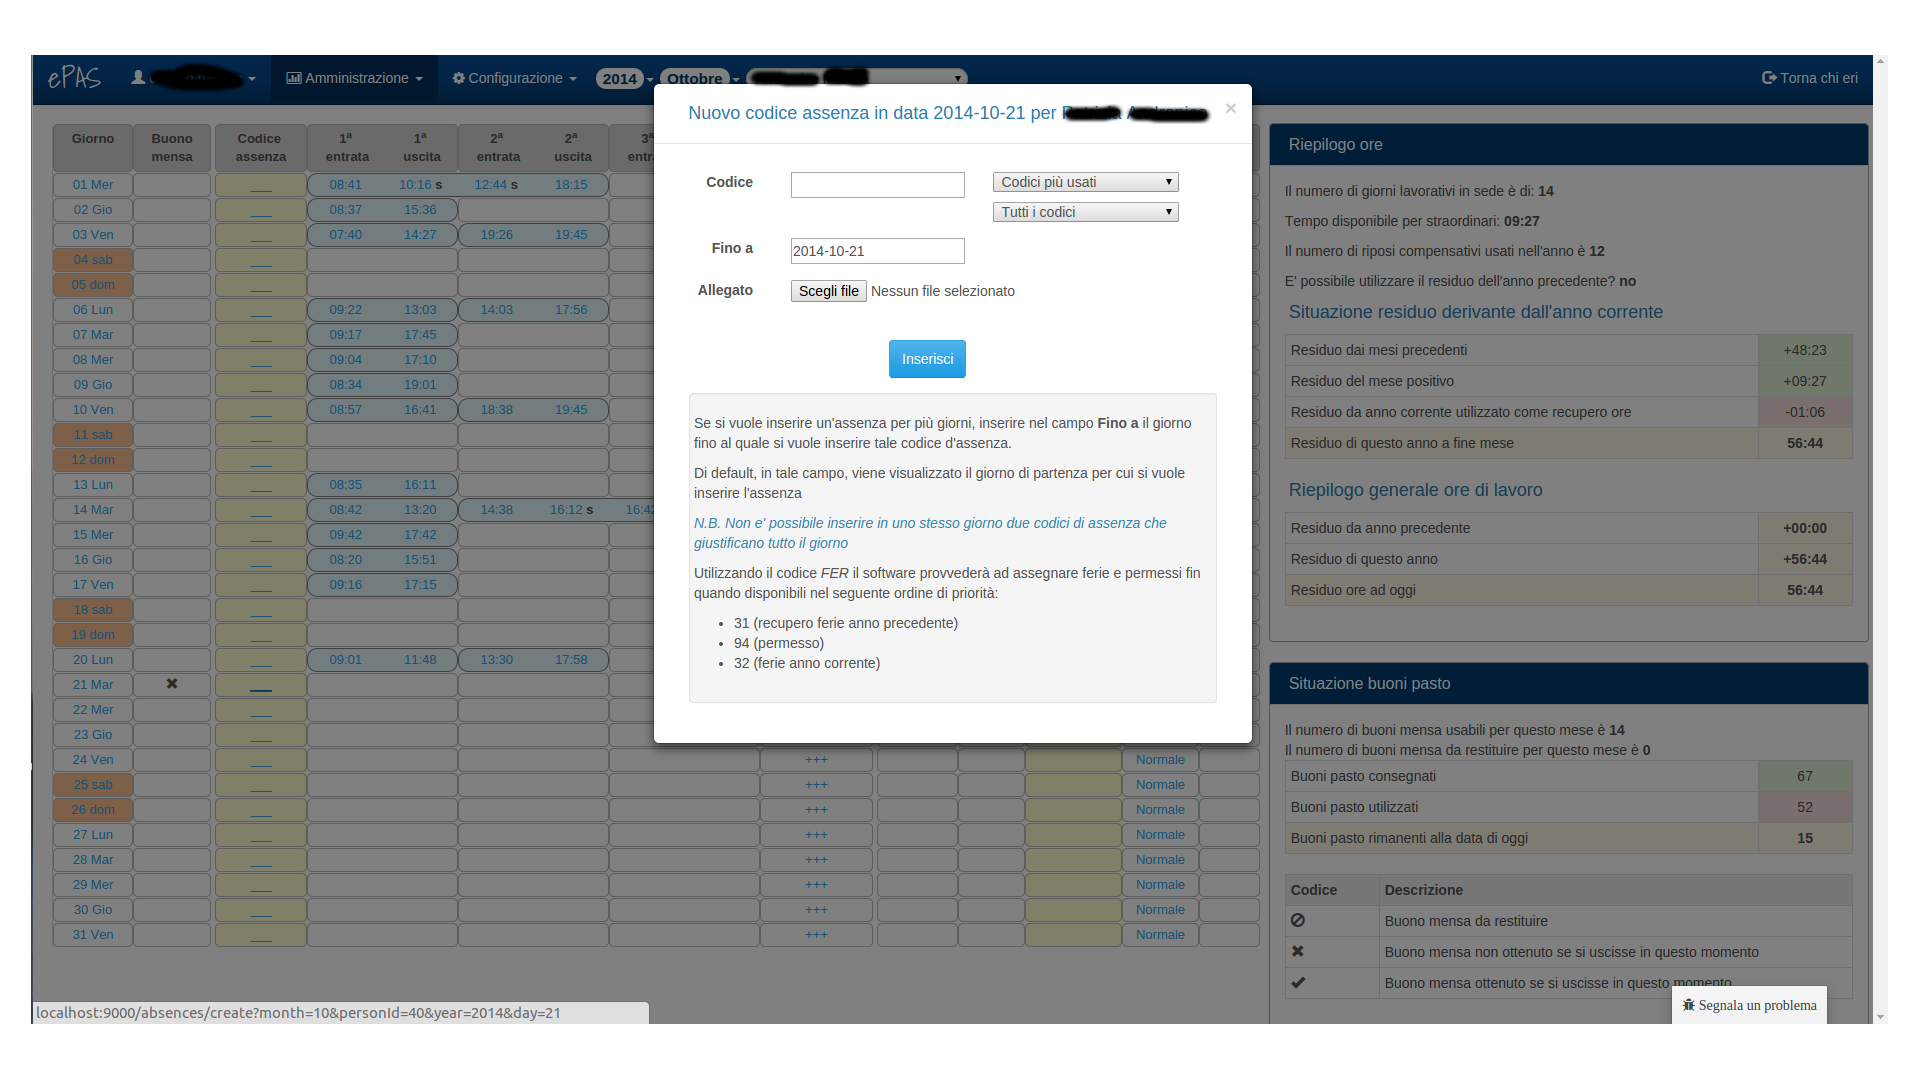Image resolution: width=1920 pixels, height=1080 pixels.
Task: Click the Torna chi eri return icon
Action: pyautogui.click(x=1769, y=78)
